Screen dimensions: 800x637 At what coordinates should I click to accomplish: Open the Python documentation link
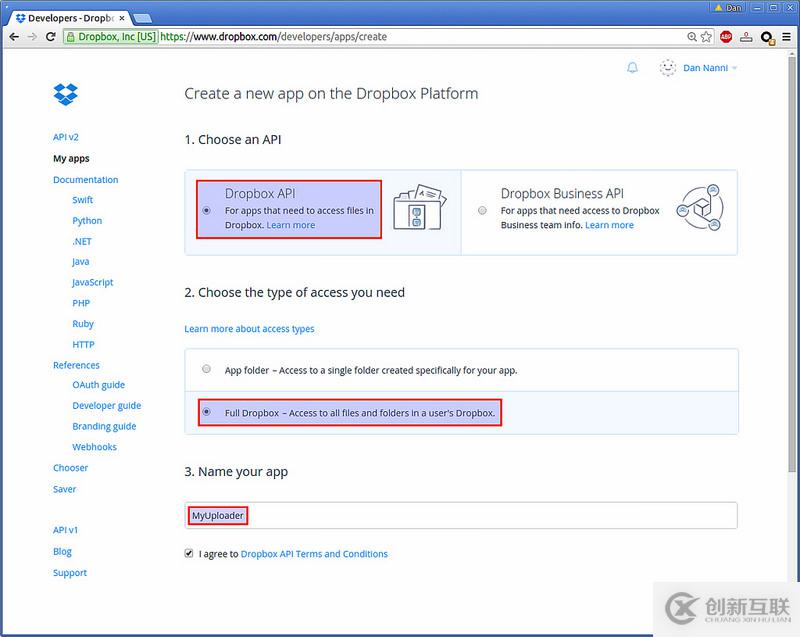click(87, 221)
